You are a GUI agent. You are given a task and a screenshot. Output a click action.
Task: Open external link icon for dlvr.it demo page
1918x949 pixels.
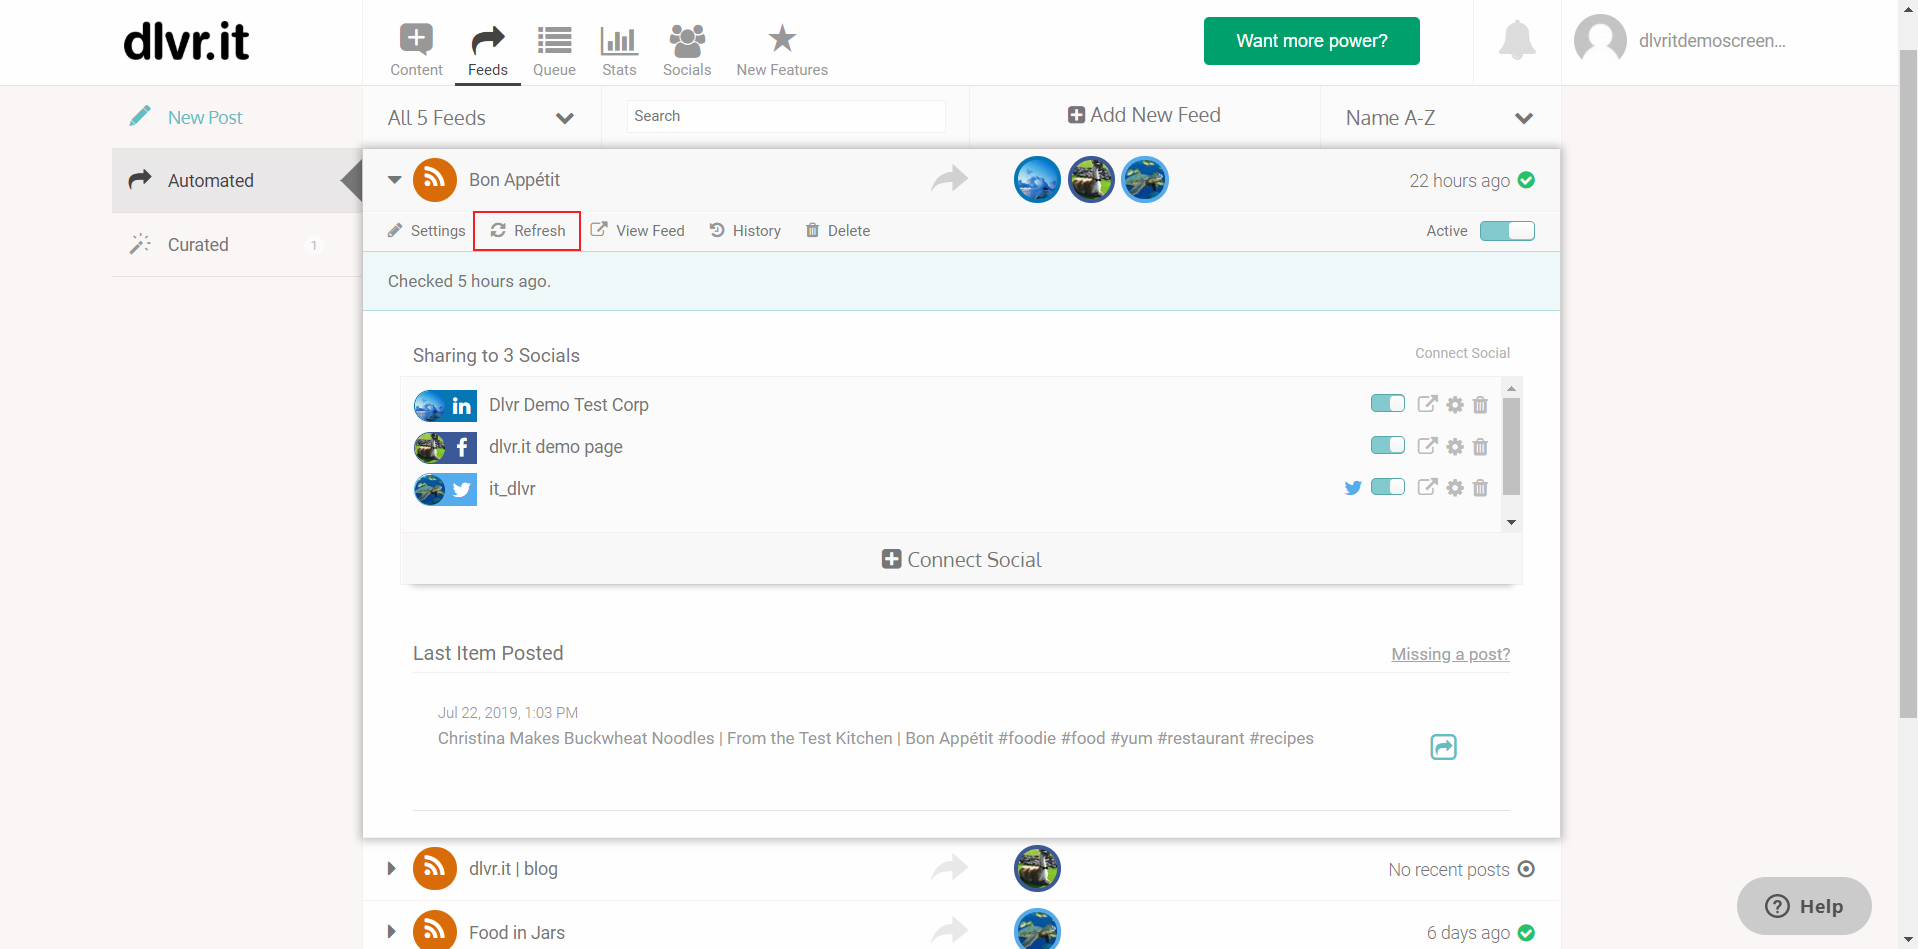[1427, 446]
